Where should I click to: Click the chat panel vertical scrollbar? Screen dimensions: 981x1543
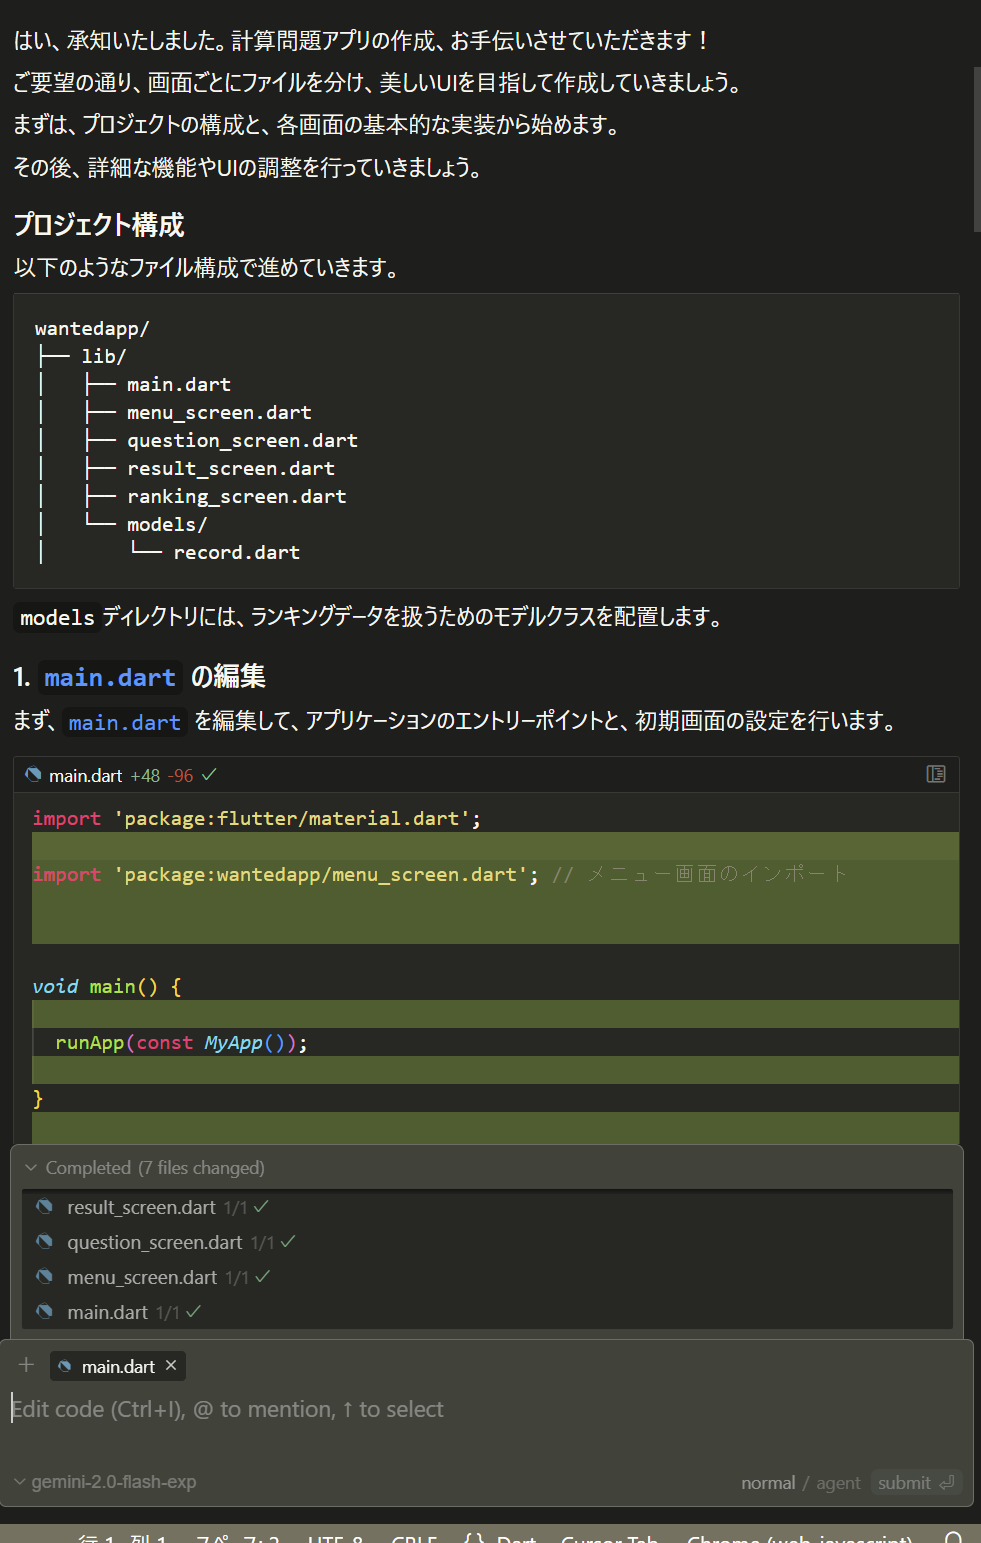pyautogui.click(x=977, y=150)
